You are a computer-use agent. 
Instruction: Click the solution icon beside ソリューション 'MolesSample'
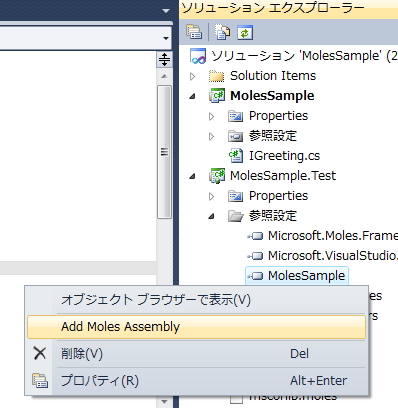pos(198,56)
